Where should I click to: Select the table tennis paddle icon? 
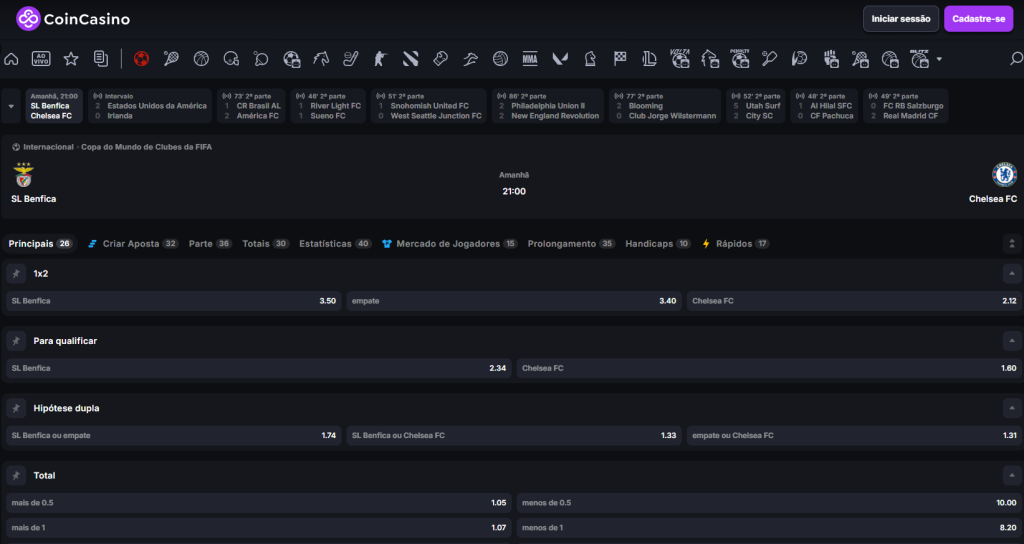point(261,59)
